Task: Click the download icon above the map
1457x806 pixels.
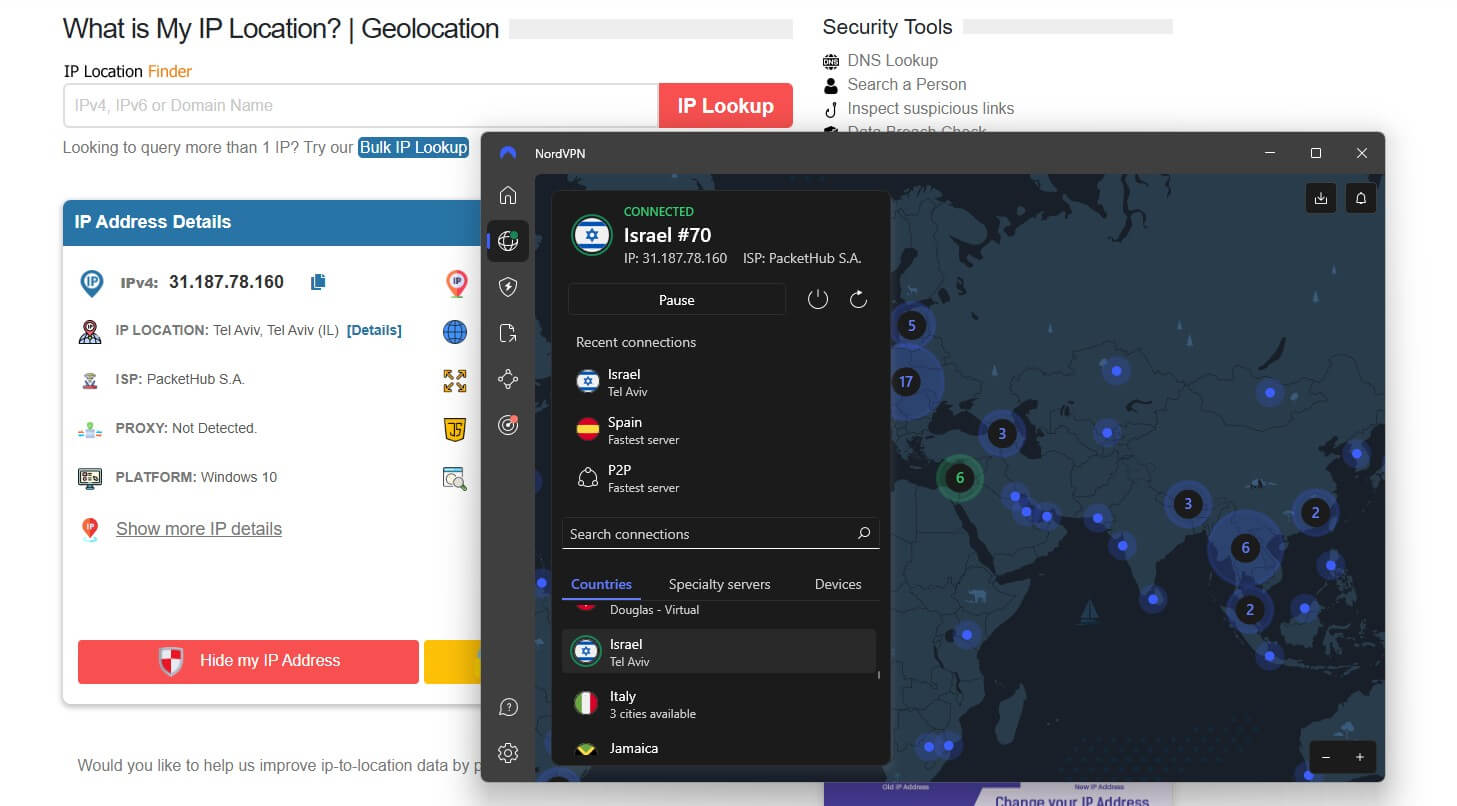Action: pos(1320,198)
